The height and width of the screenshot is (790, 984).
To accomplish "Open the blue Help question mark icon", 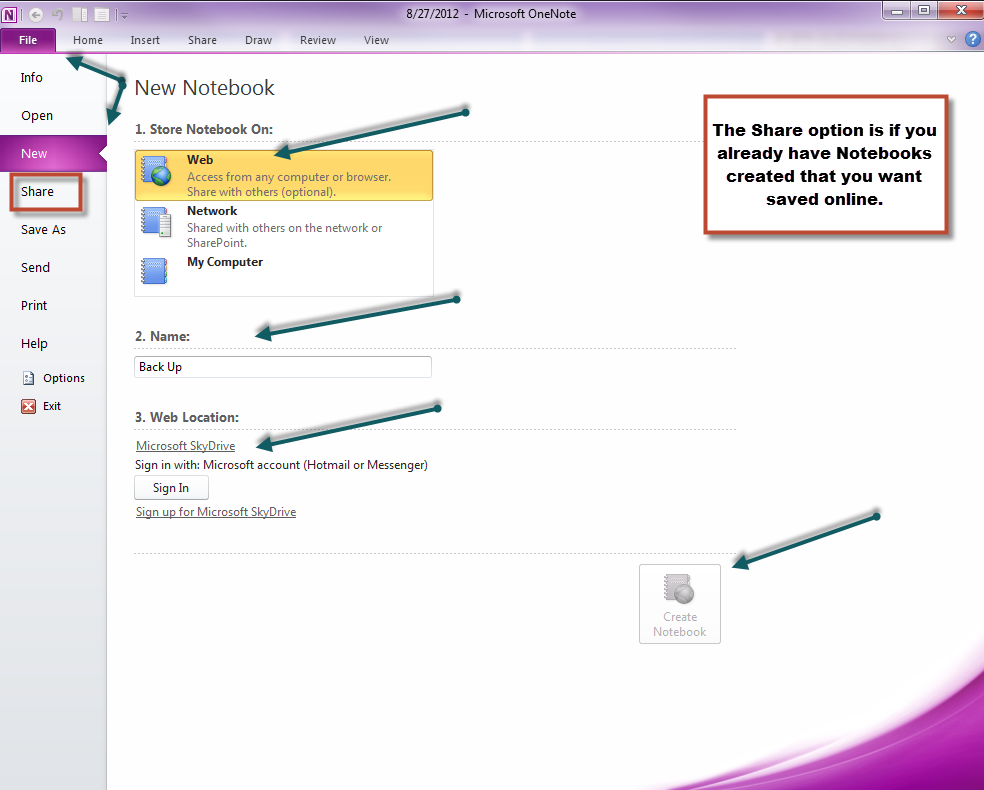I will pos(972,40).
